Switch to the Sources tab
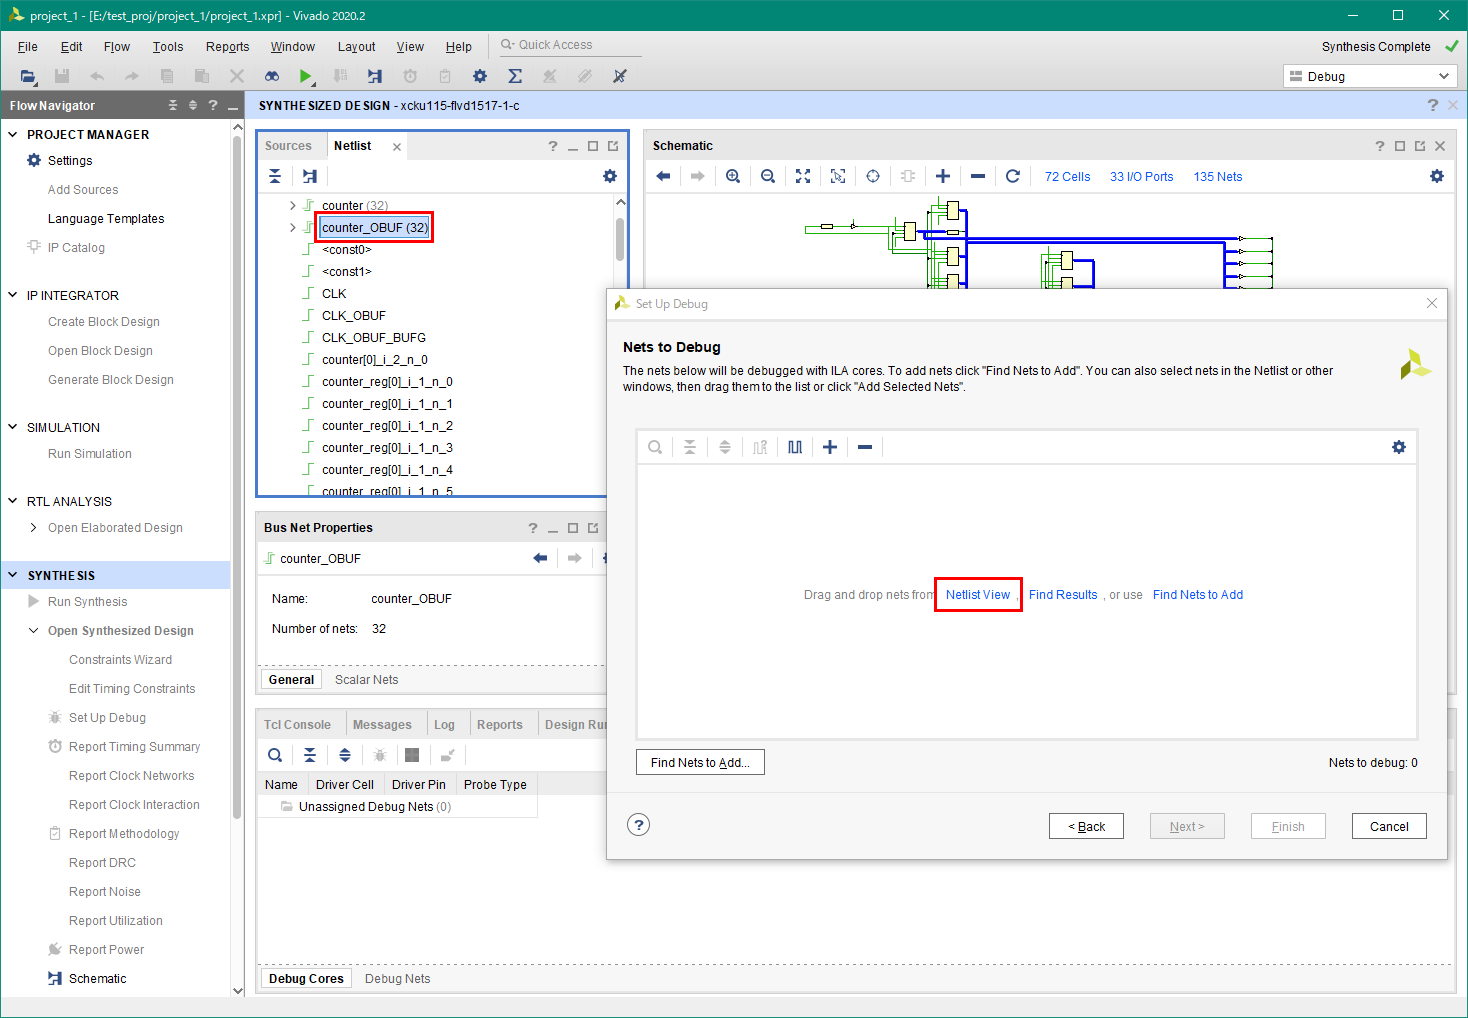Screen dimensions: 1468x1018 (x=288, y=146)
